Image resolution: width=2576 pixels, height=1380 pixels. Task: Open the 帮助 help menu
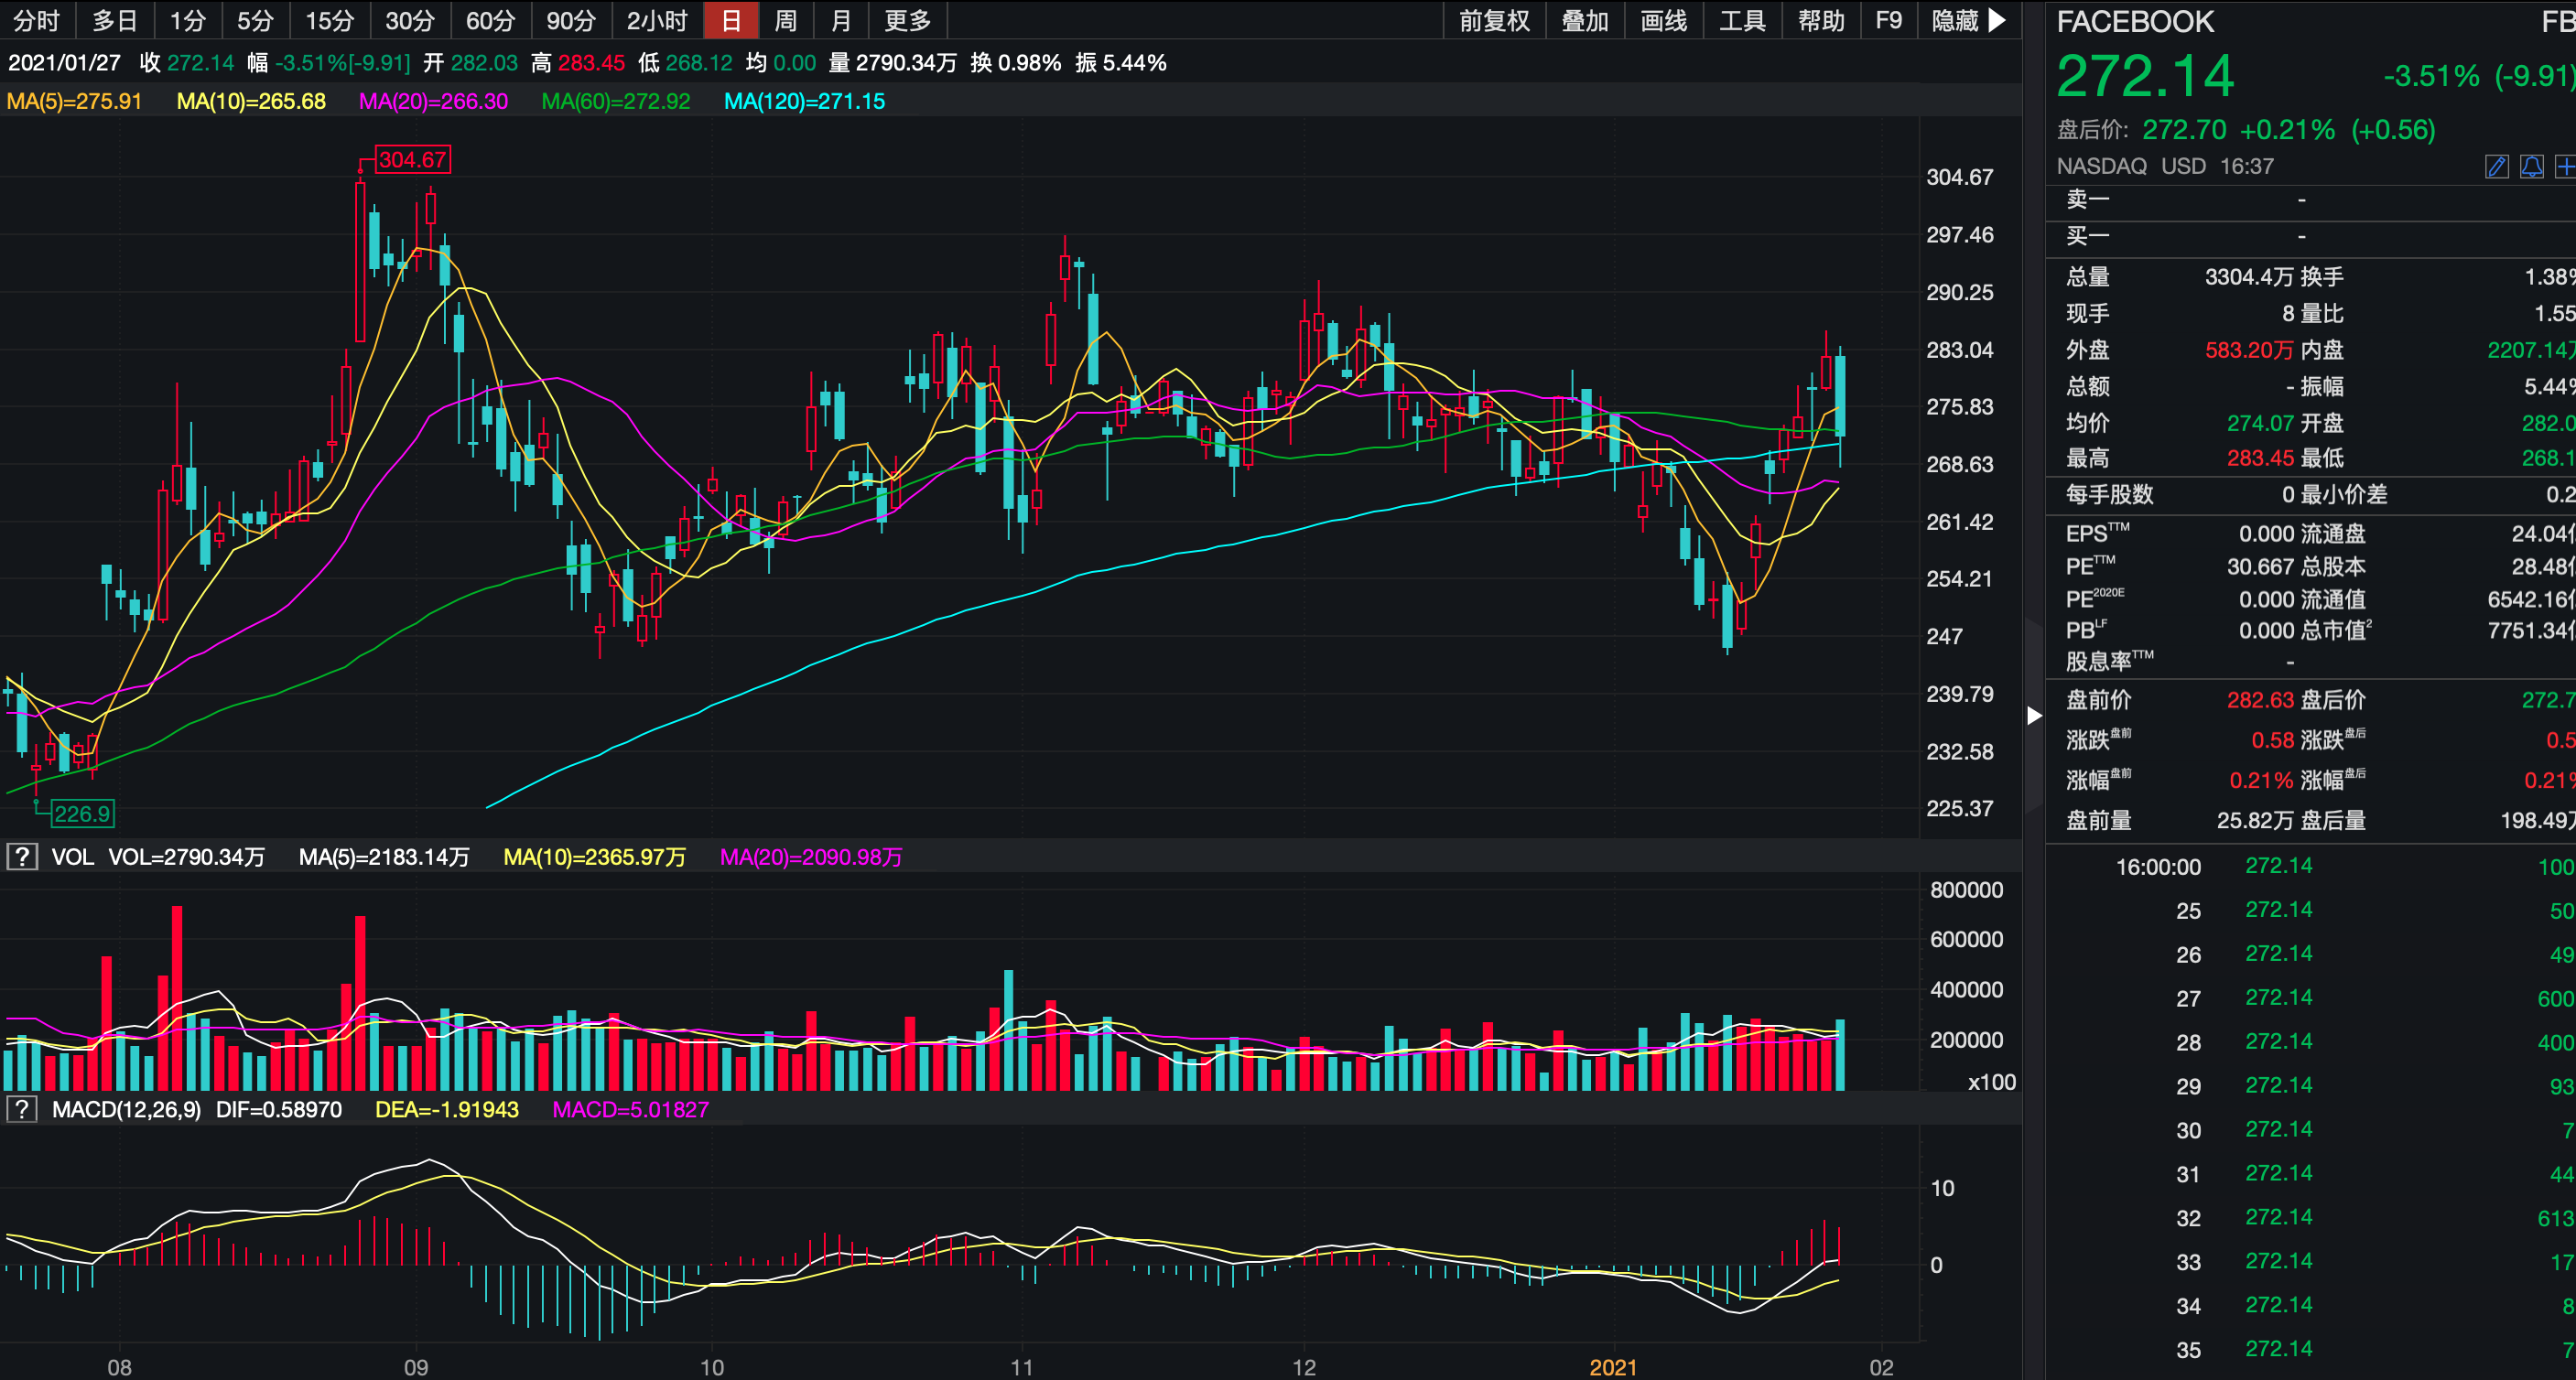coord(1821,20)
